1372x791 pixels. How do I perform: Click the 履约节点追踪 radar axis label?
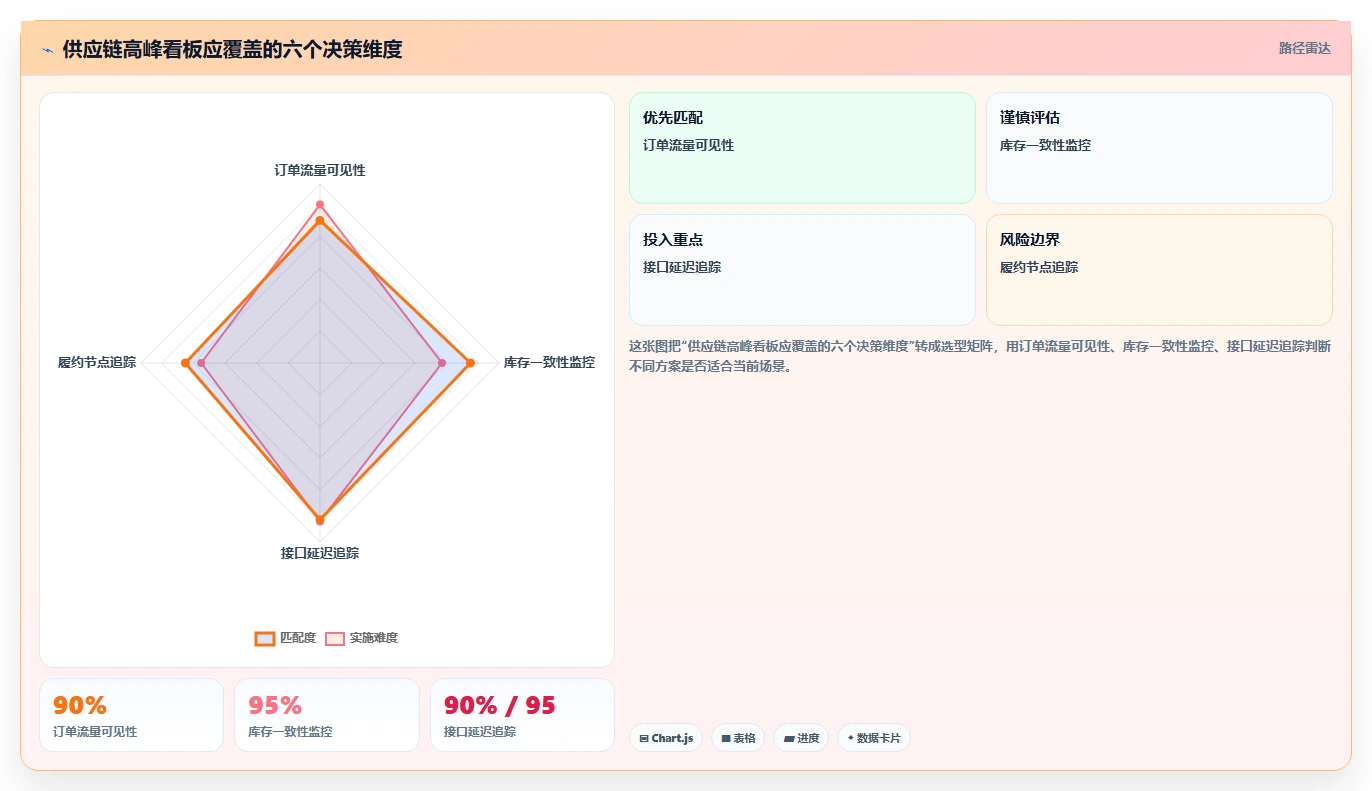click(x=97, y=362)
